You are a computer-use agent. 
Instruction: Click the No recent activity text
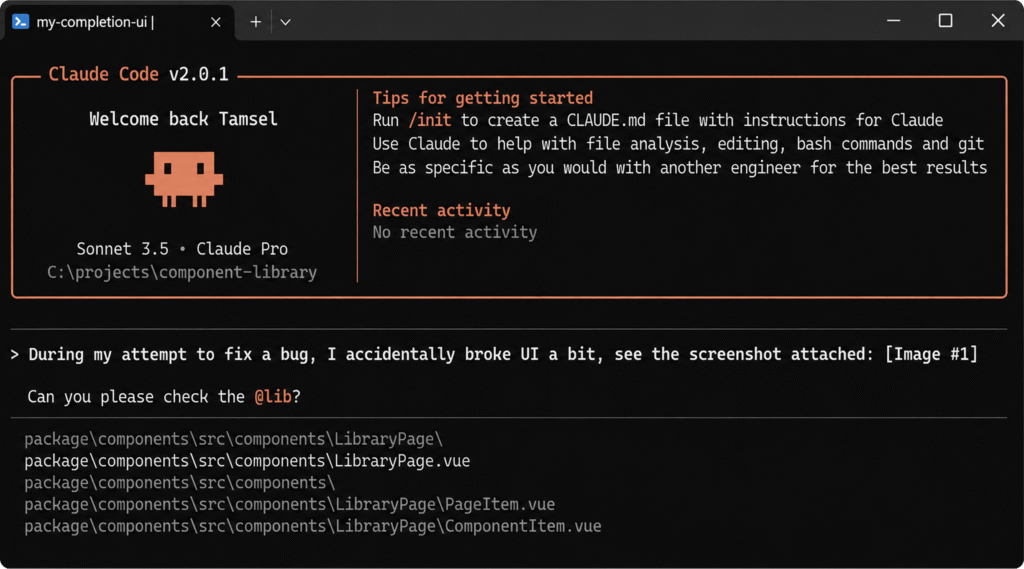[455, 233]
